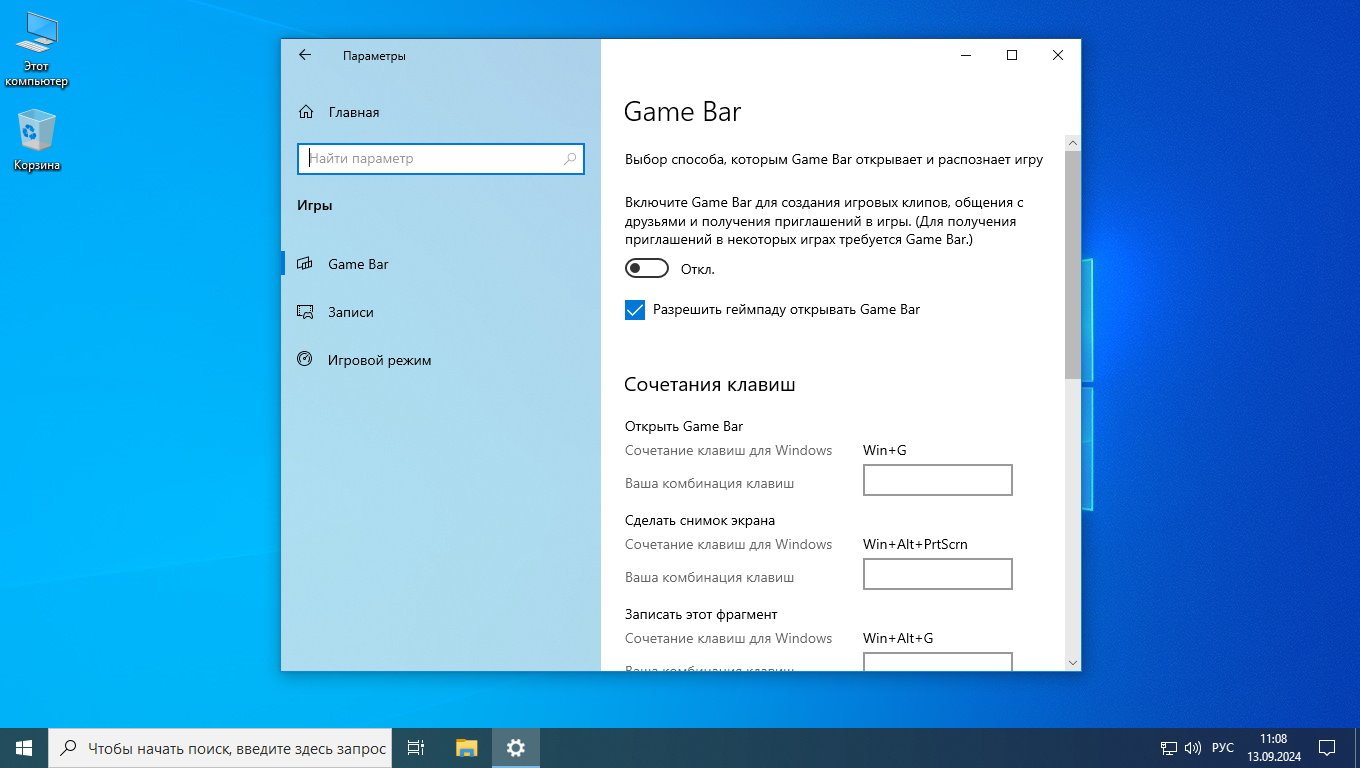The image size is (1360, 768).
Task: Click custom shortcut field for Открыть Game Bar
Action: (x=937, y=480)
